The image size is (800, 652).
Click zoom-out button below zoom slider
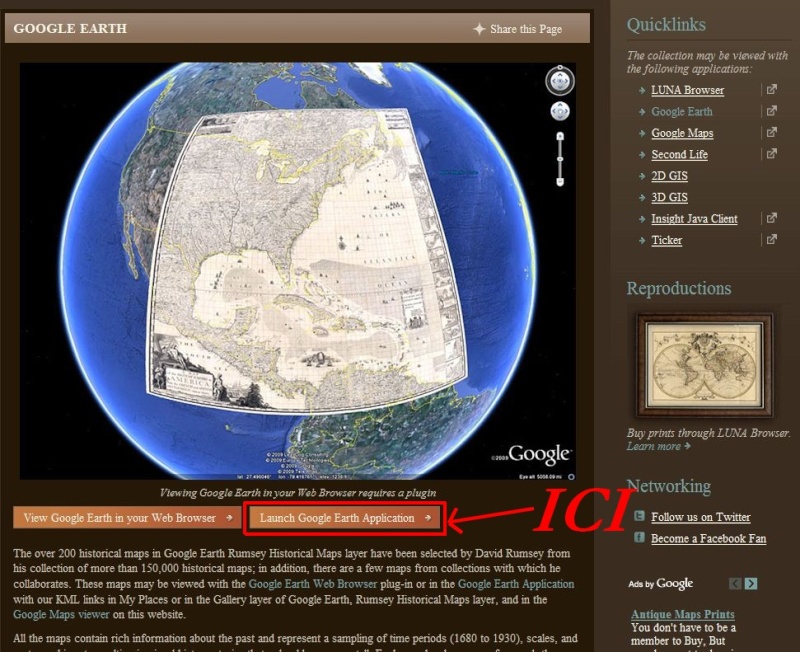[560, 182]
